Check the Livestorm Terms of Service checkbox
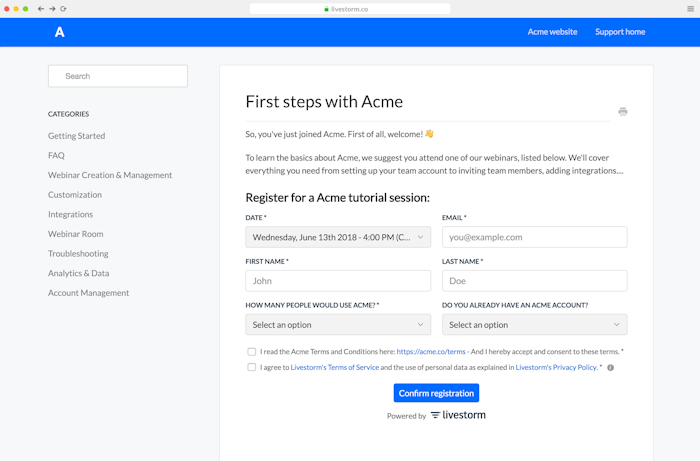The image size is (700, 461). click(252, 367)
